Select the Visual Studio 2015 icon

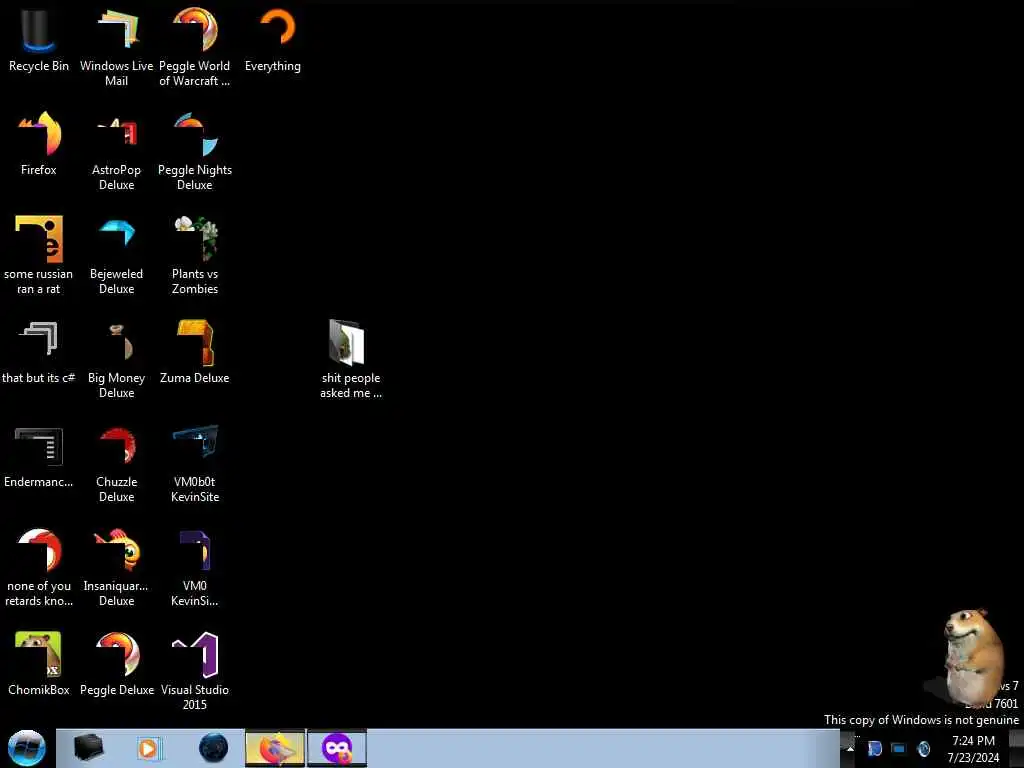click(195, 671)
